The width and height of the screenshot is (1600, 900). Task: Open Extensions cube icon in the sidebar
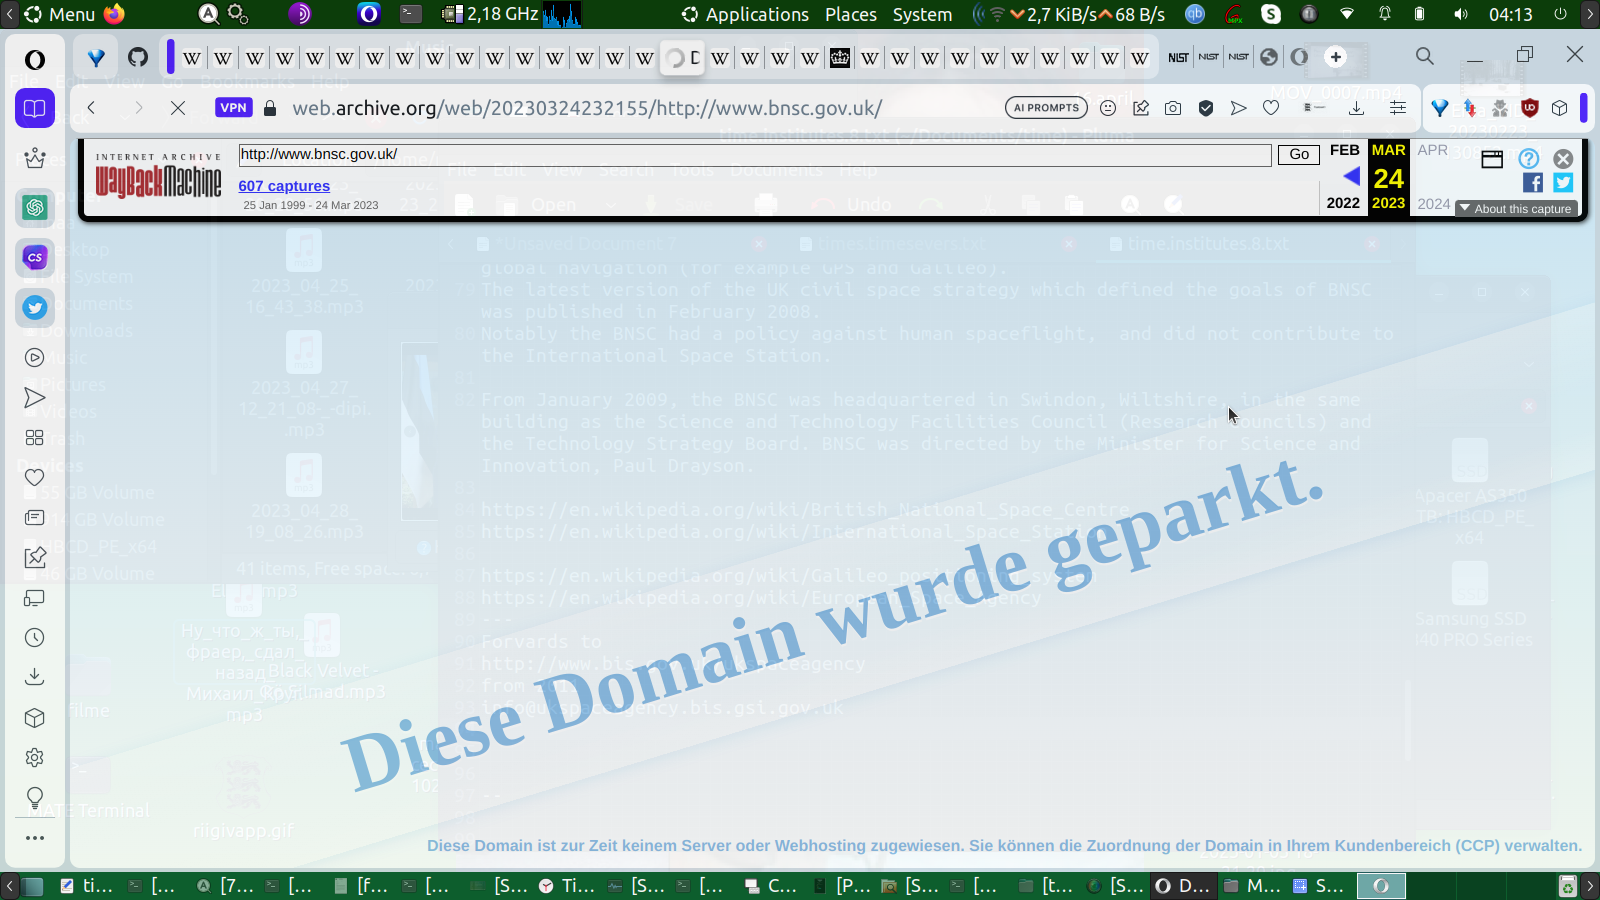click(35, 718)
